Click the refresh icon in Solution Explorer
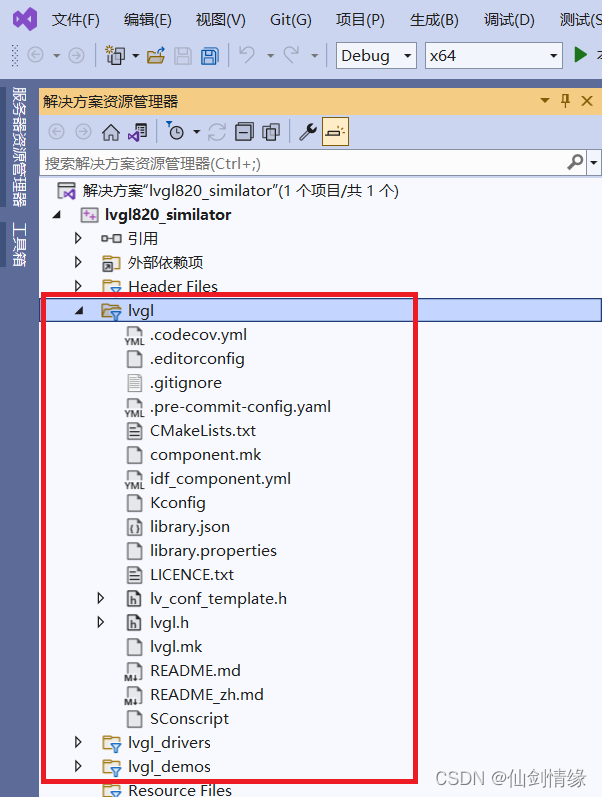602x797 pixels. tap(217, 132)
